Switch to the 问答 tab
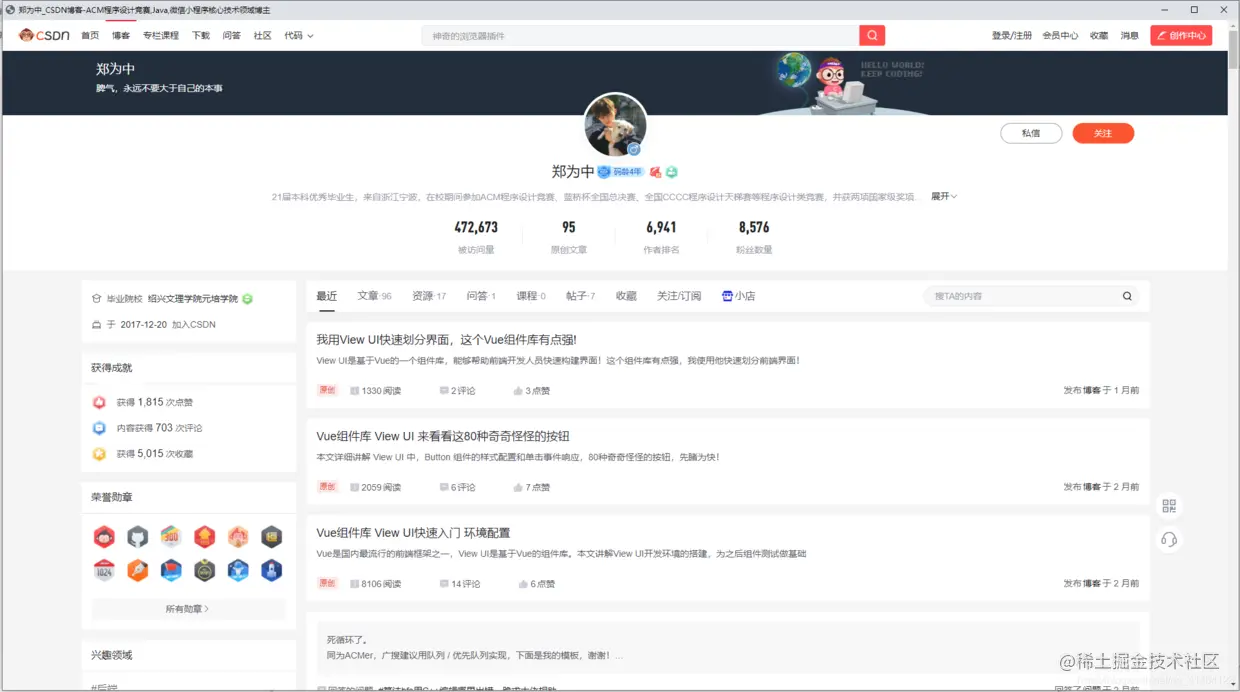This screenshot has height=692, width=1240. pyautogui.click(x=481, y=296)
